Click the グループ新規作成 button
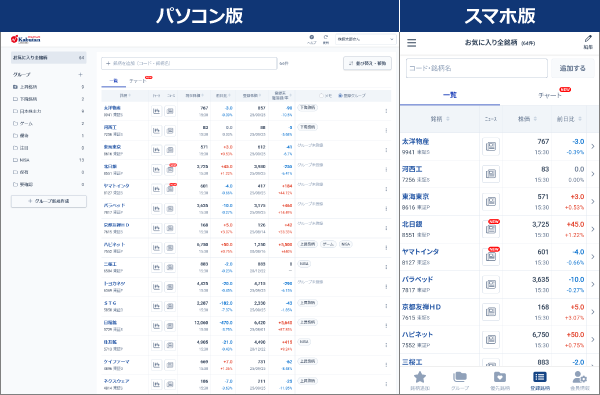Screen dimensions: 600x395 [x=49, y=201]
